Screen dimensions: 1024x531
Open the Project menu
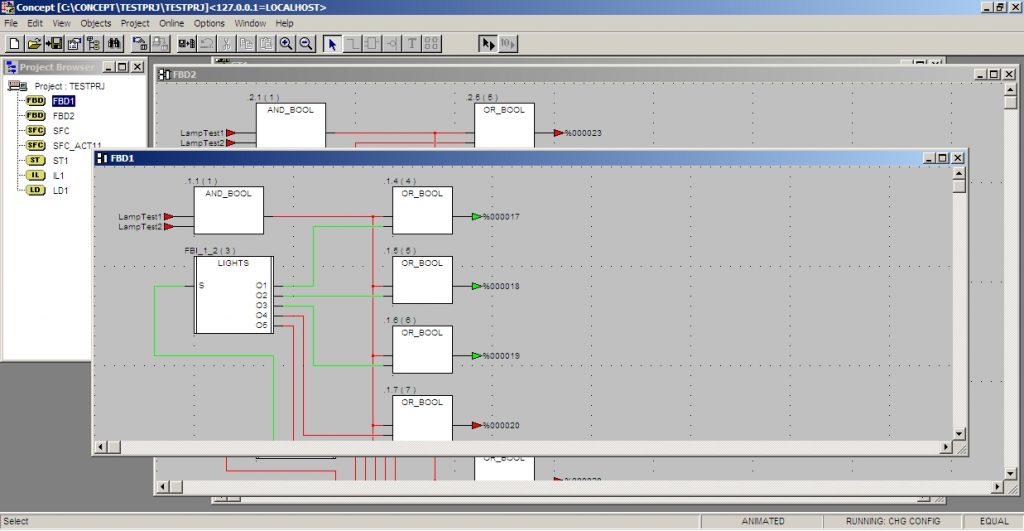[135, 23]
